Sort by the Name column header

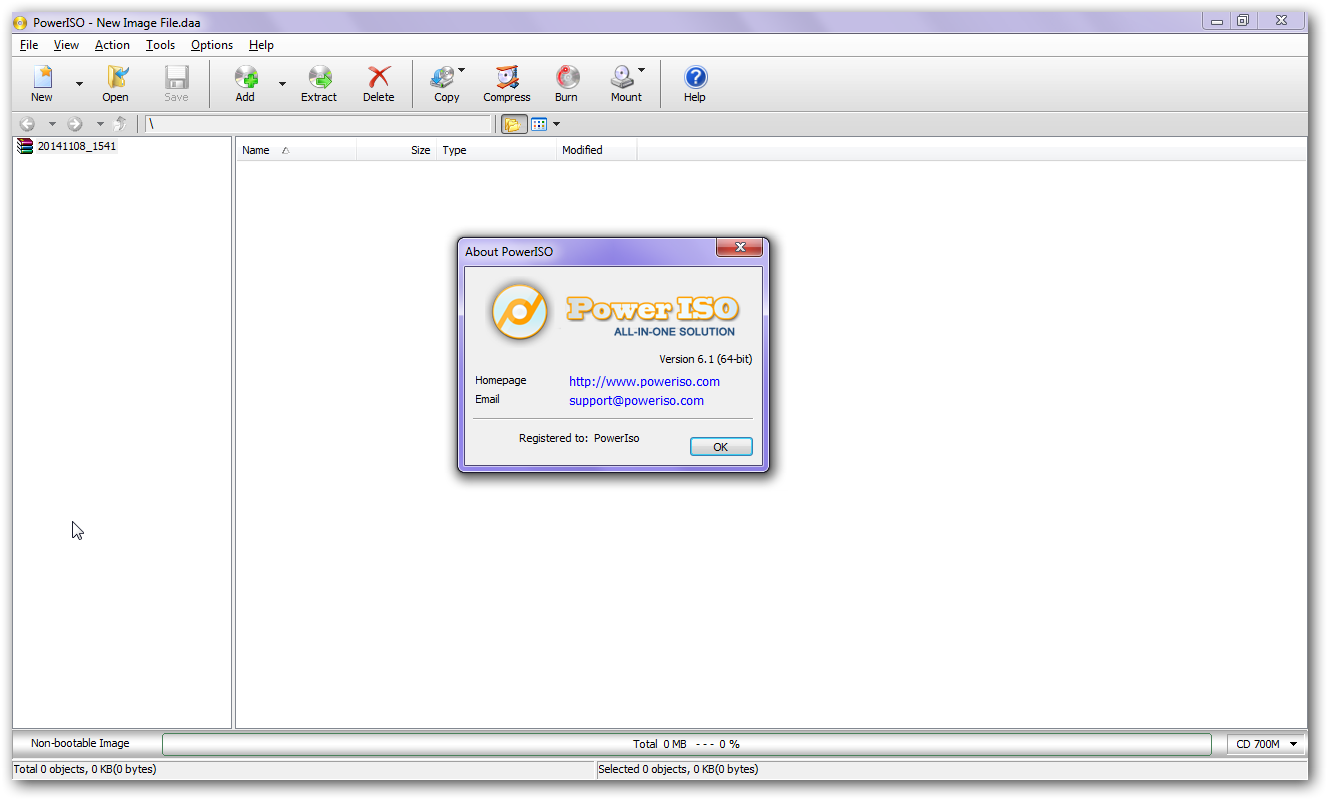[296, 150]
